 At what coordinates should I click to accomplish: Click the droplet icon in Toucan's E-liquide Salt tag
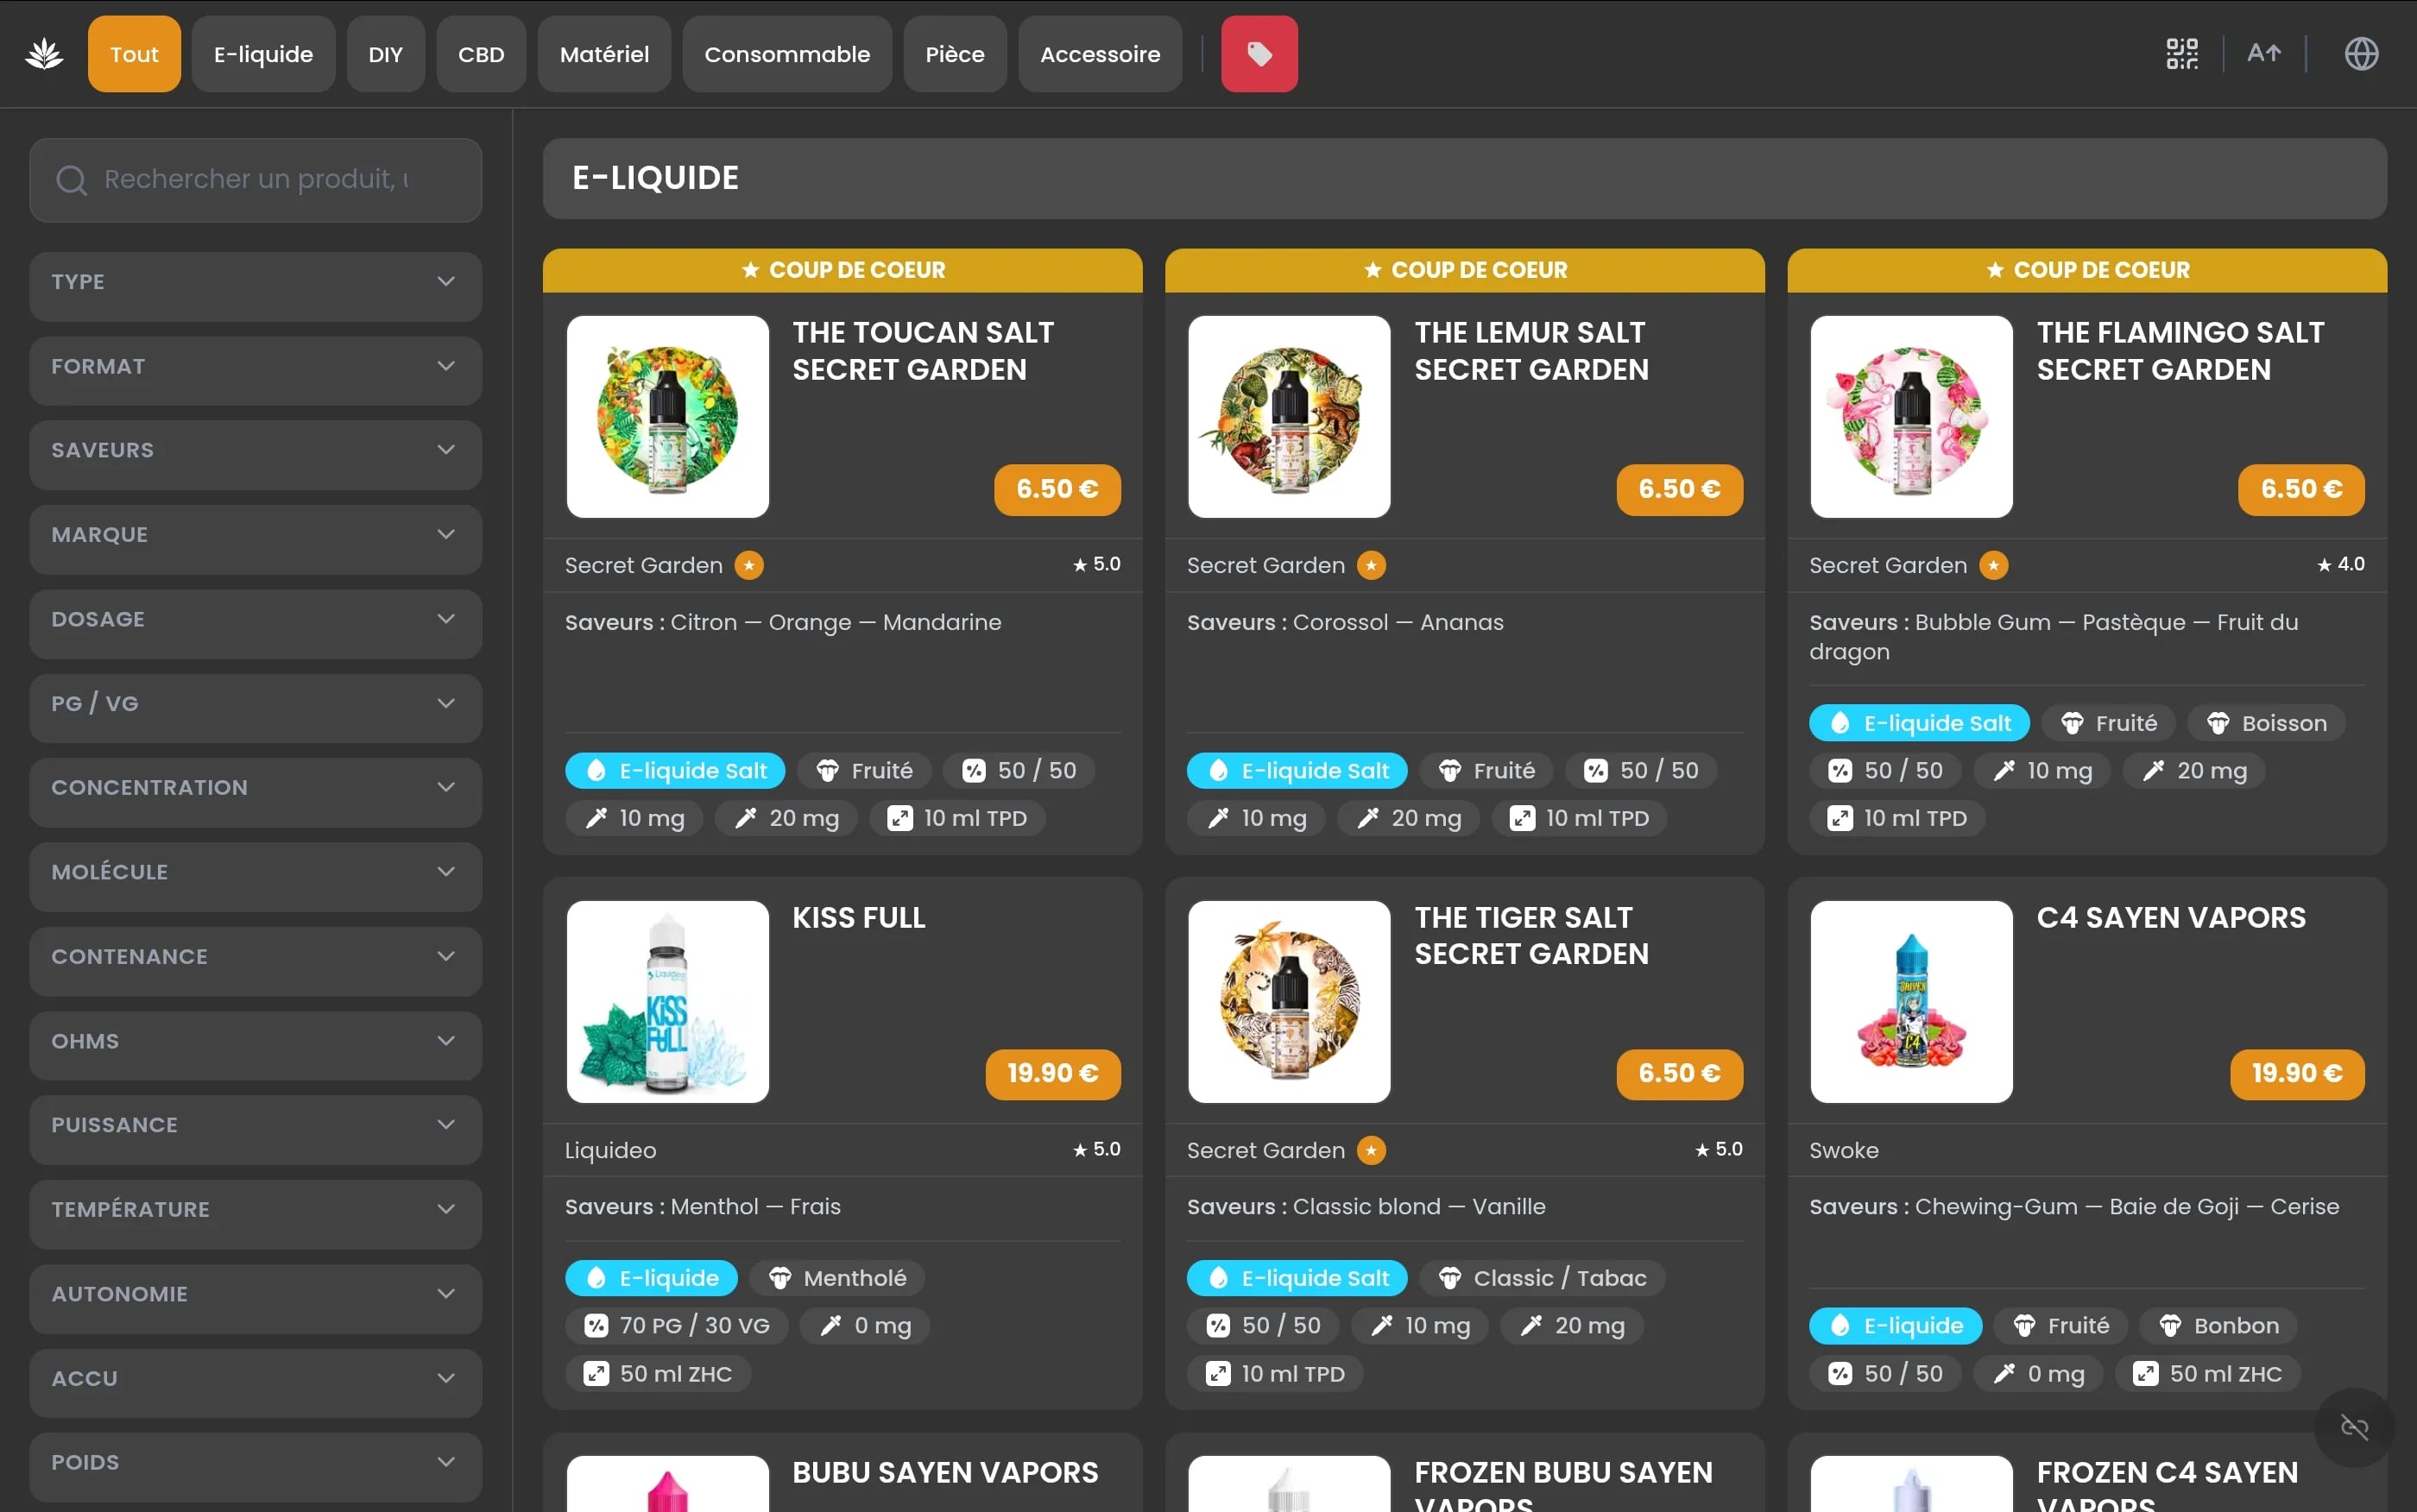(596, 771)
